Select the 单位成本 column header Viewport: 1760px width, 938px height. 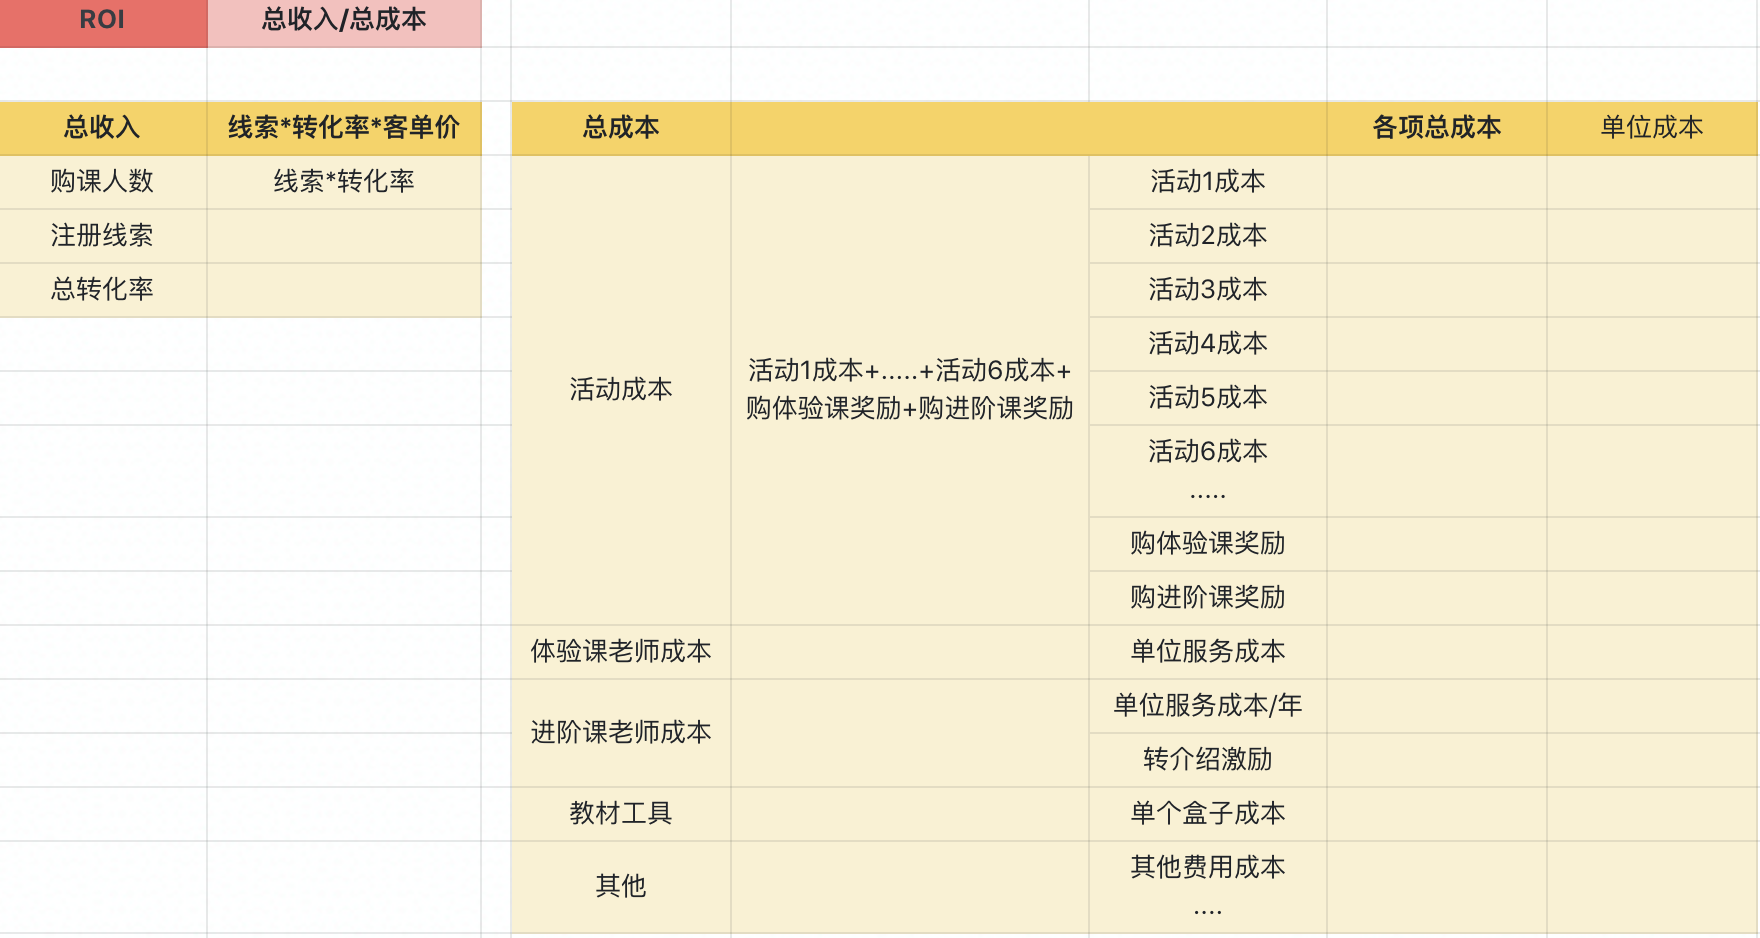[1652, 128]
